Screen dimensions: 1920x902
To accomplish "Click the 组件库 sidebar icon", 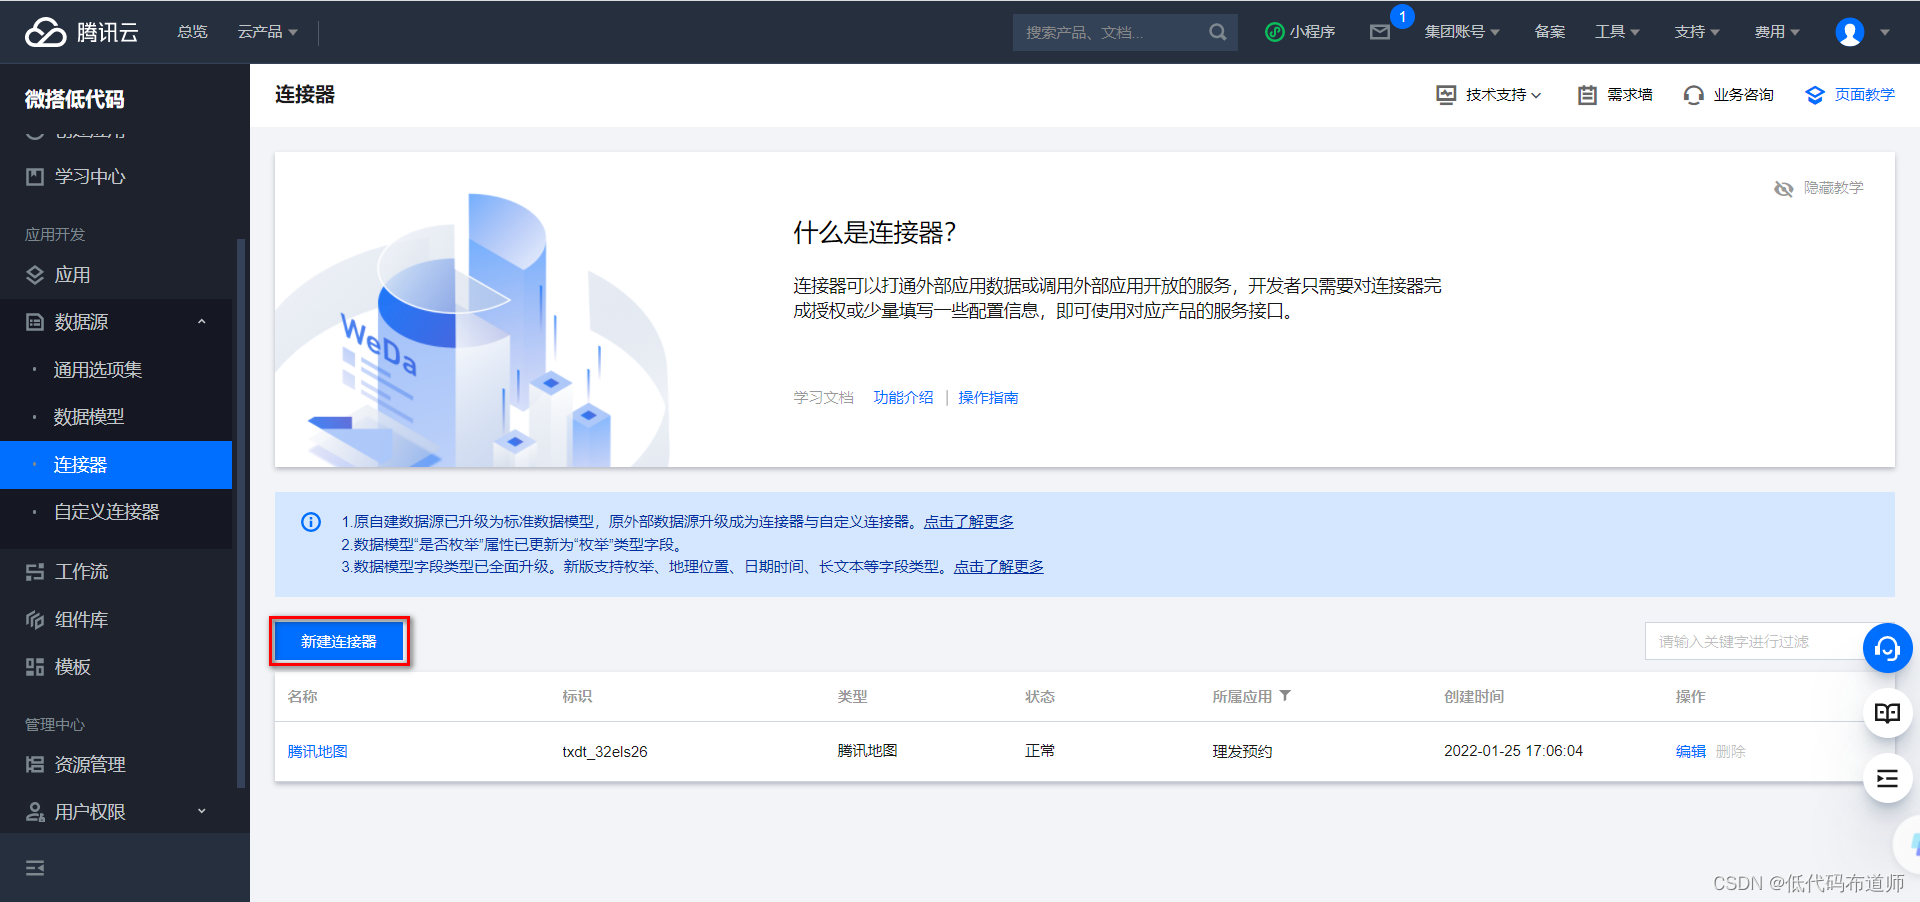I will coord(35,620).
